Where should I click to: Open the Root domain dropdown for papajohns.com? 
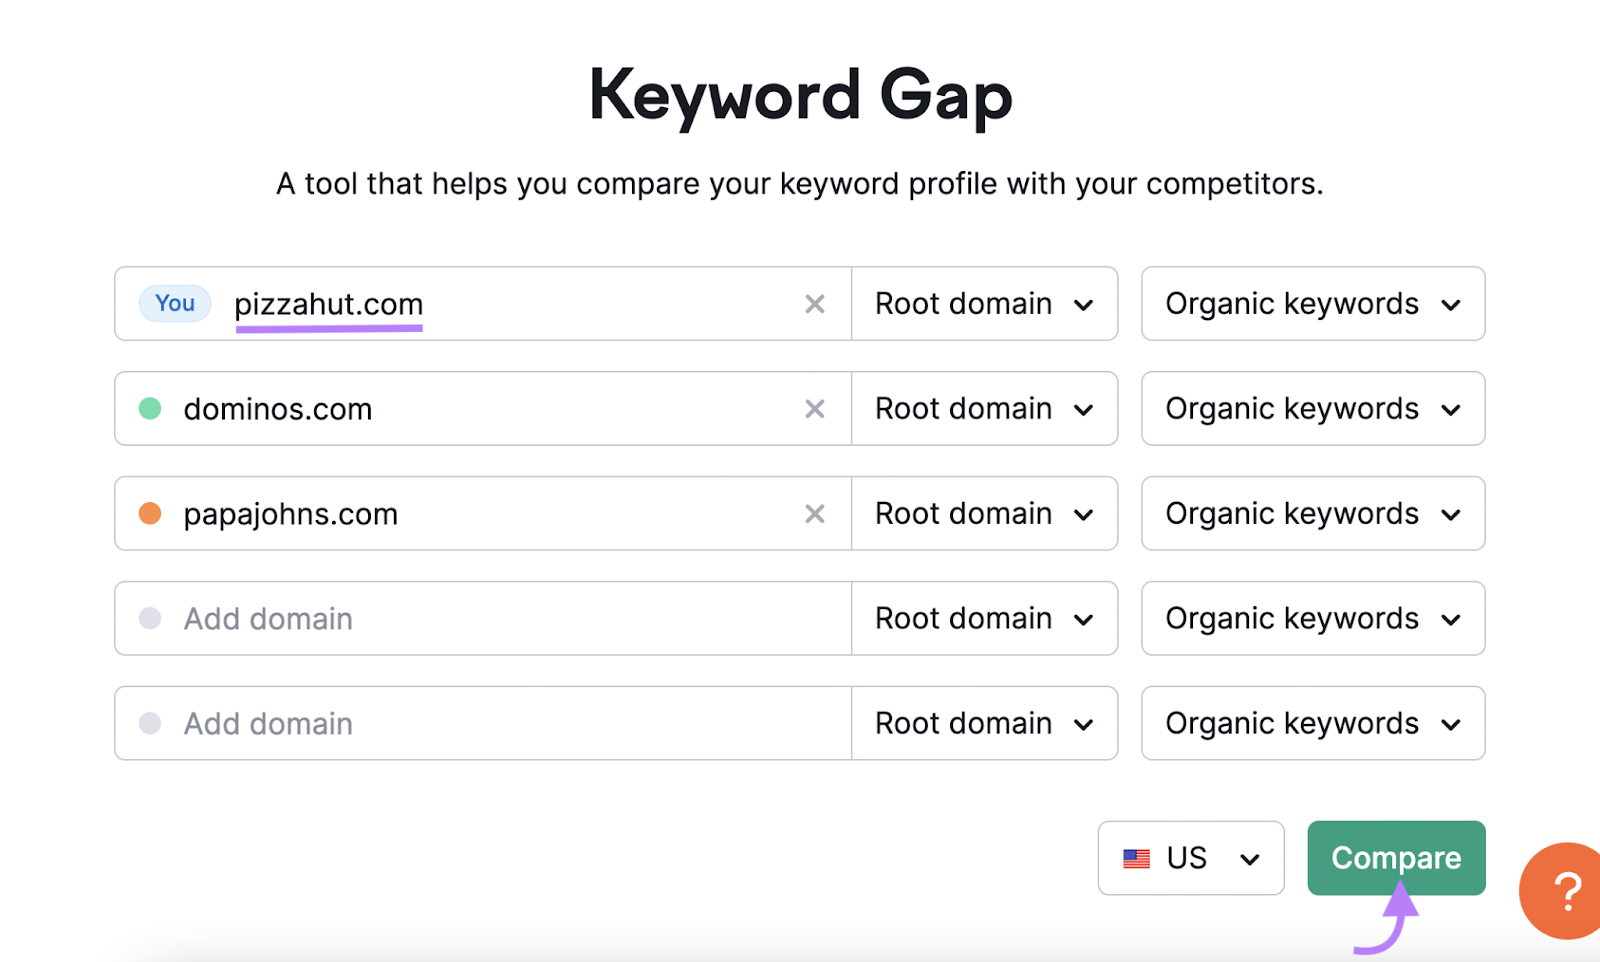tap(984, 513)
